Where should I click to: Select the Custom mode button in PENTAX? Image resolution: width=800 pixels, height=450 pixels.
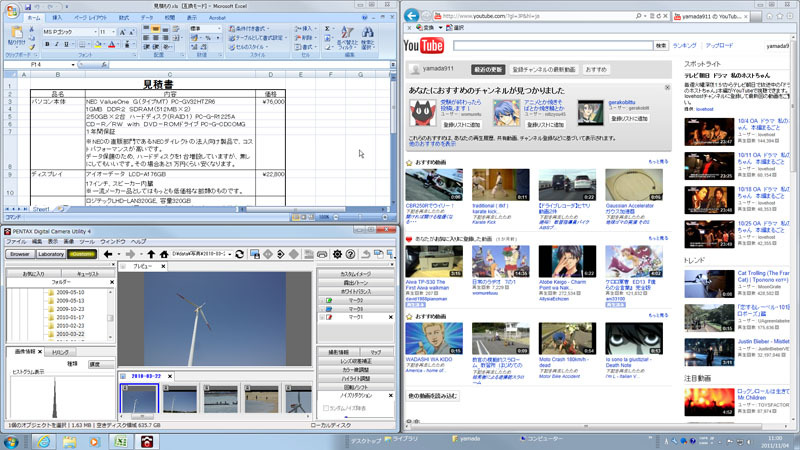point(82,254)
